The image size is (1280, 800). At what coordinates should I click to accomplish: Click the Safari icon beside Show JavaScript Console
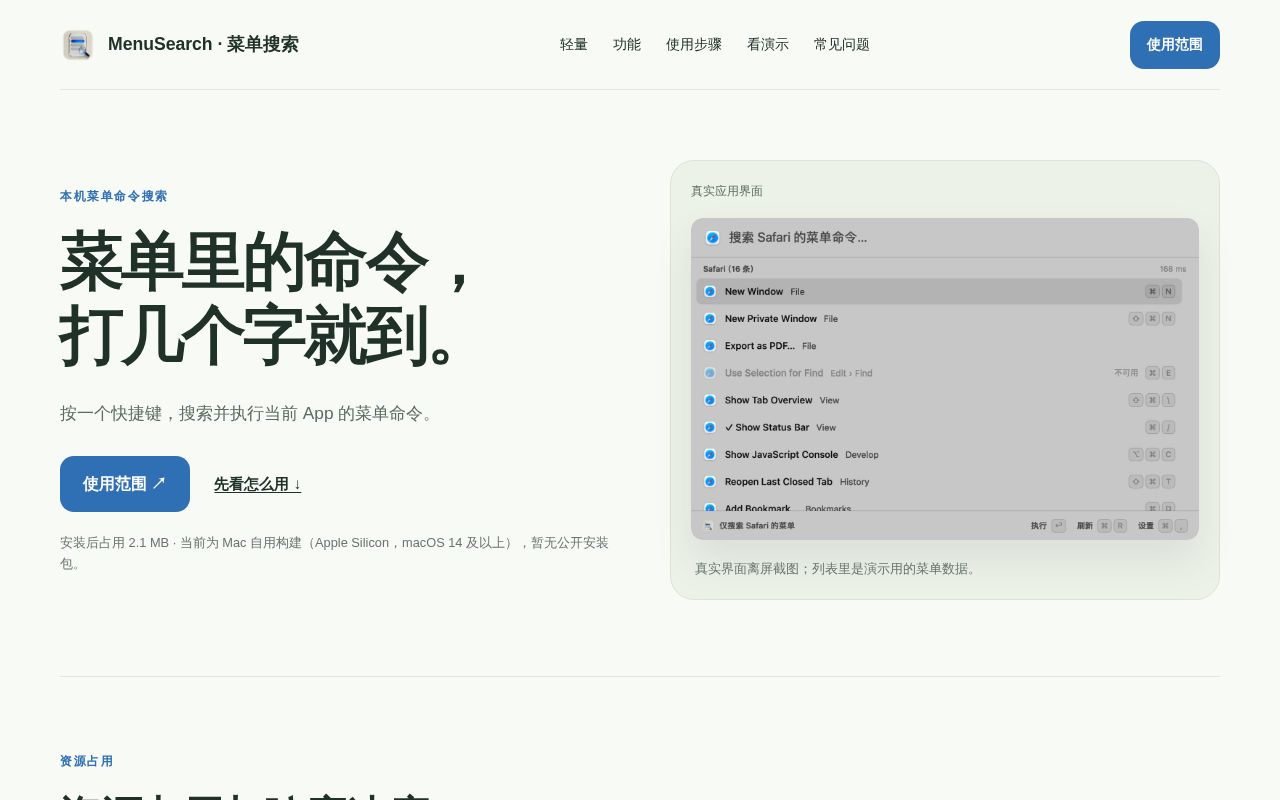[x=710, y=454]
